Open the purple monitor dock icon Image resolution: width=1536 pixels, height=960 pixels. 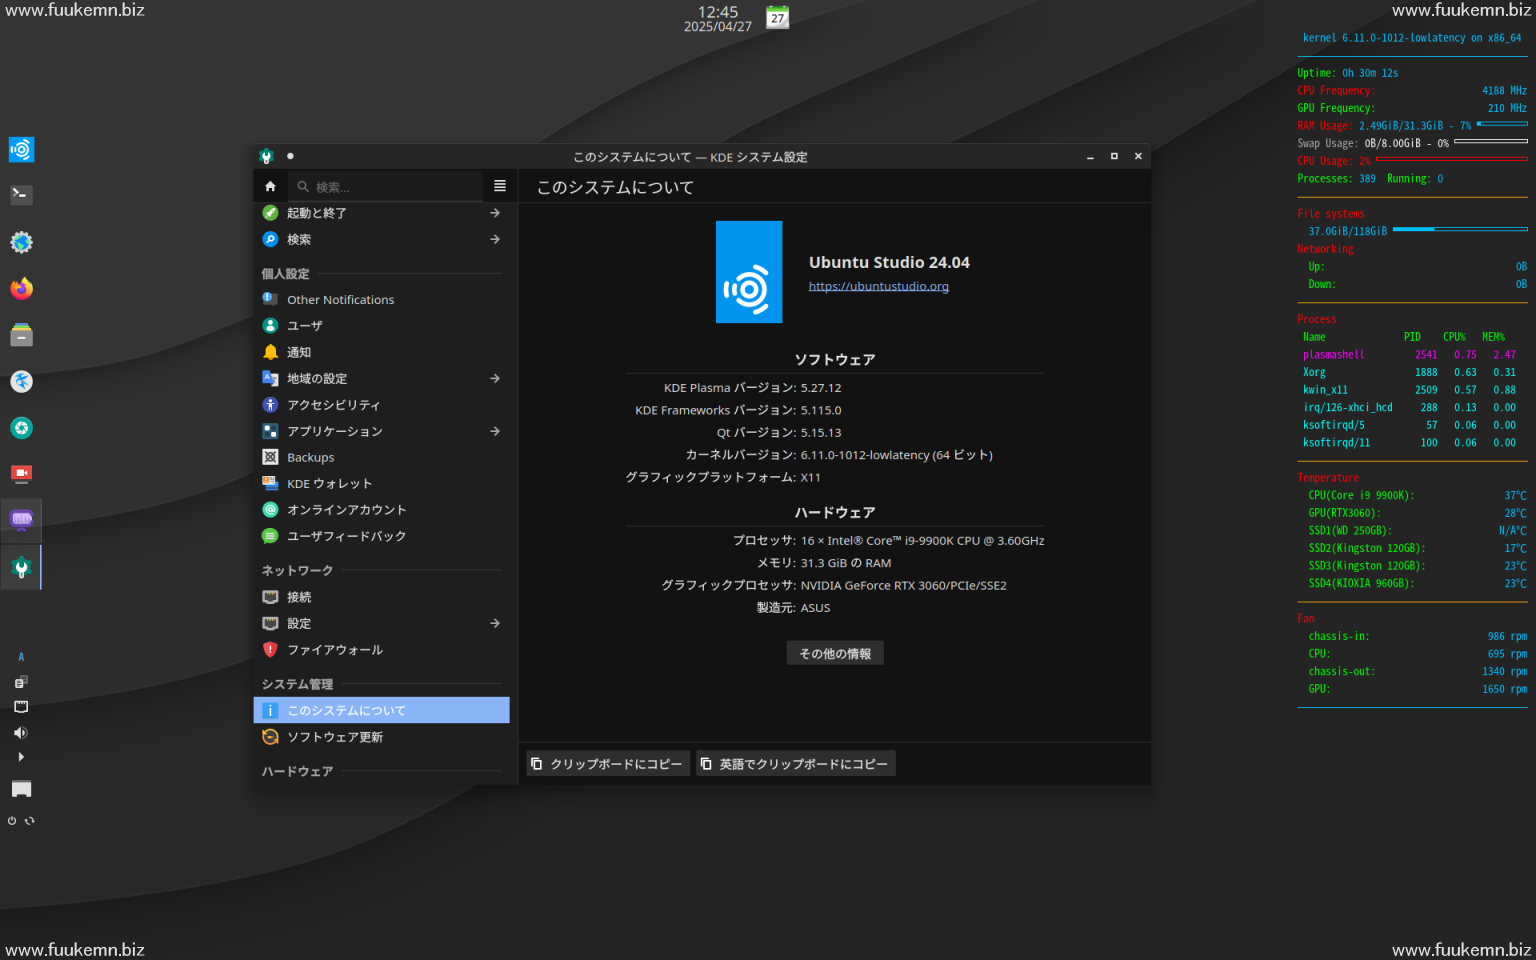21,520
